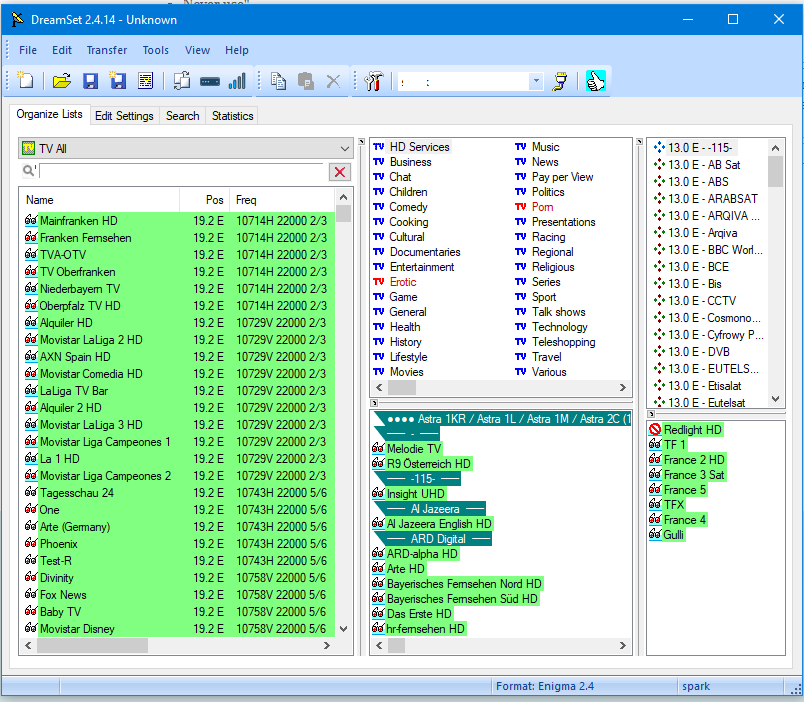Open the toolbar profile combo box arrow
Image resolution: width=804 pixels, height=702 pixels.
coord(536,81)
